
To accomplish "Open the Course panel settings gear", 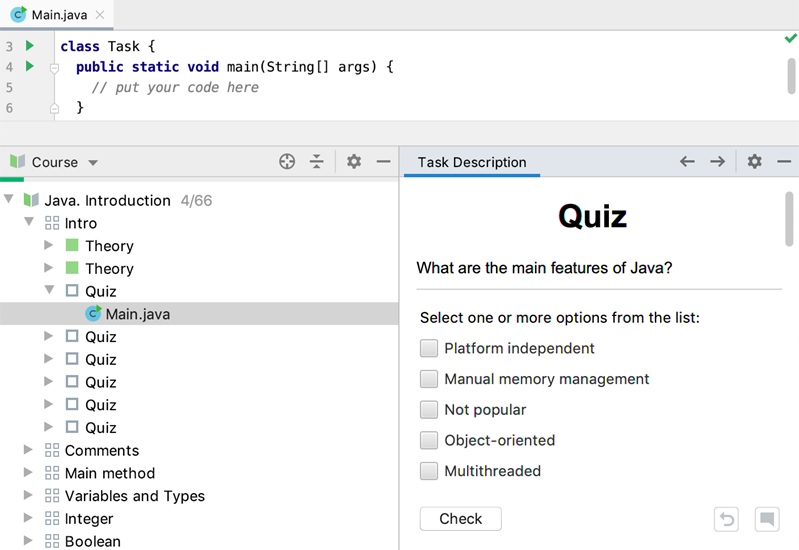I will pos(354,162).
